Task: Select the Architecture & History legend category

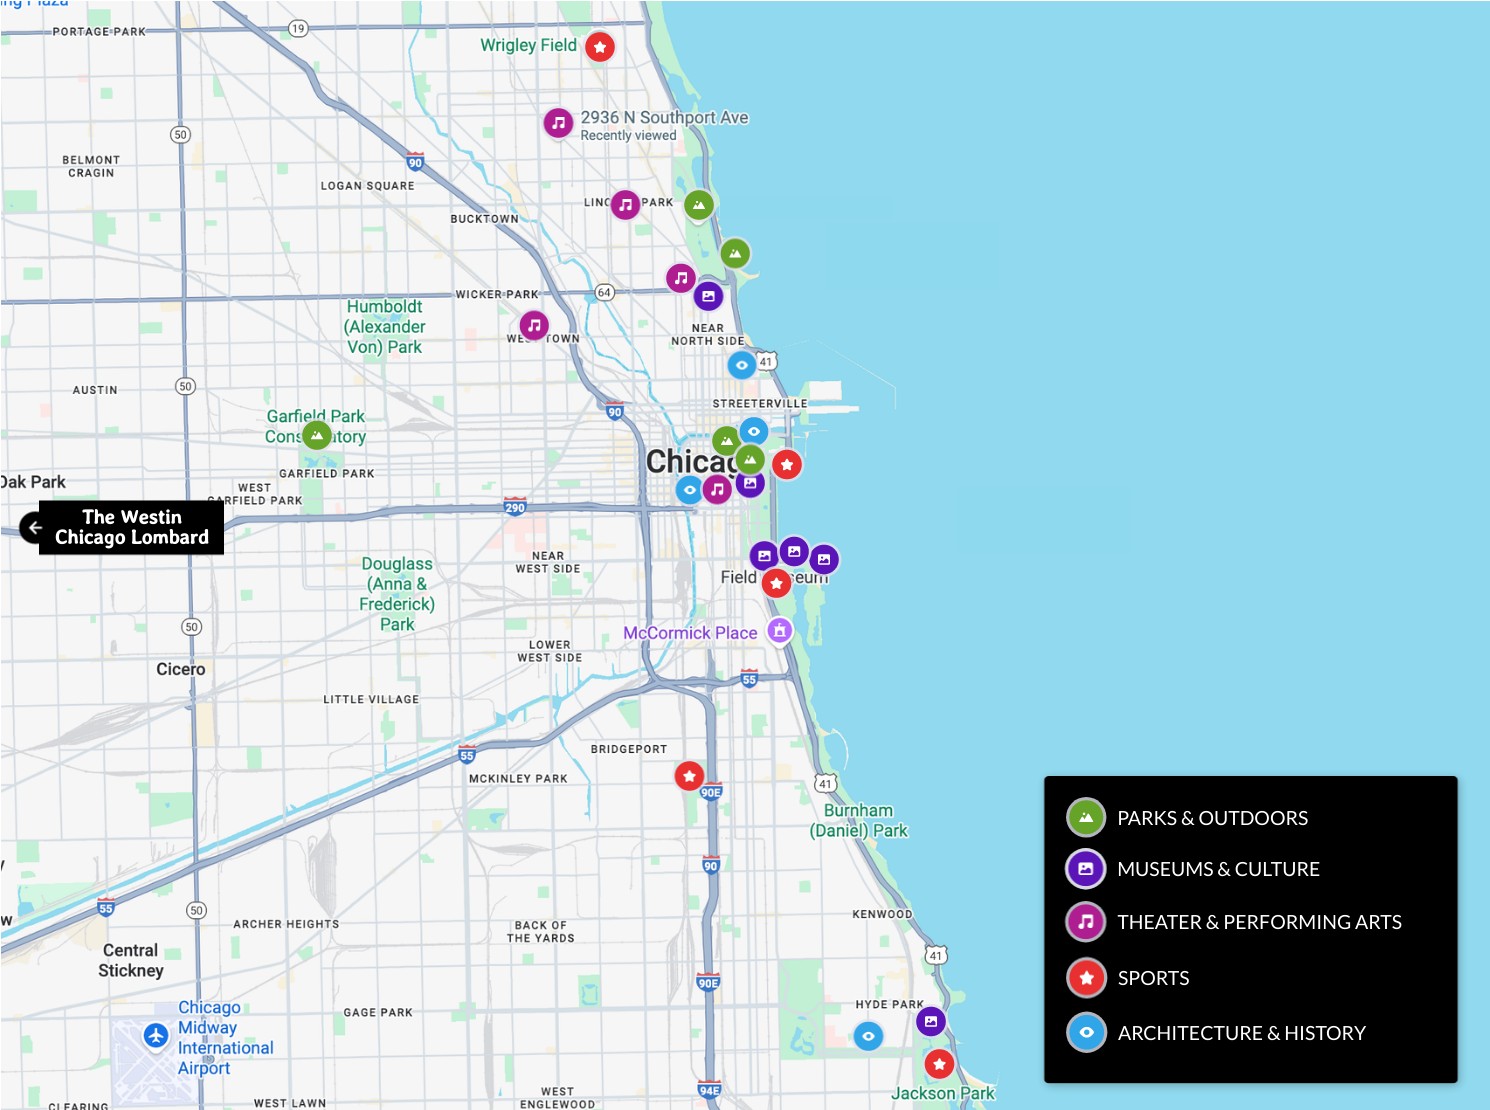Action: [x=1086, y=1033]
